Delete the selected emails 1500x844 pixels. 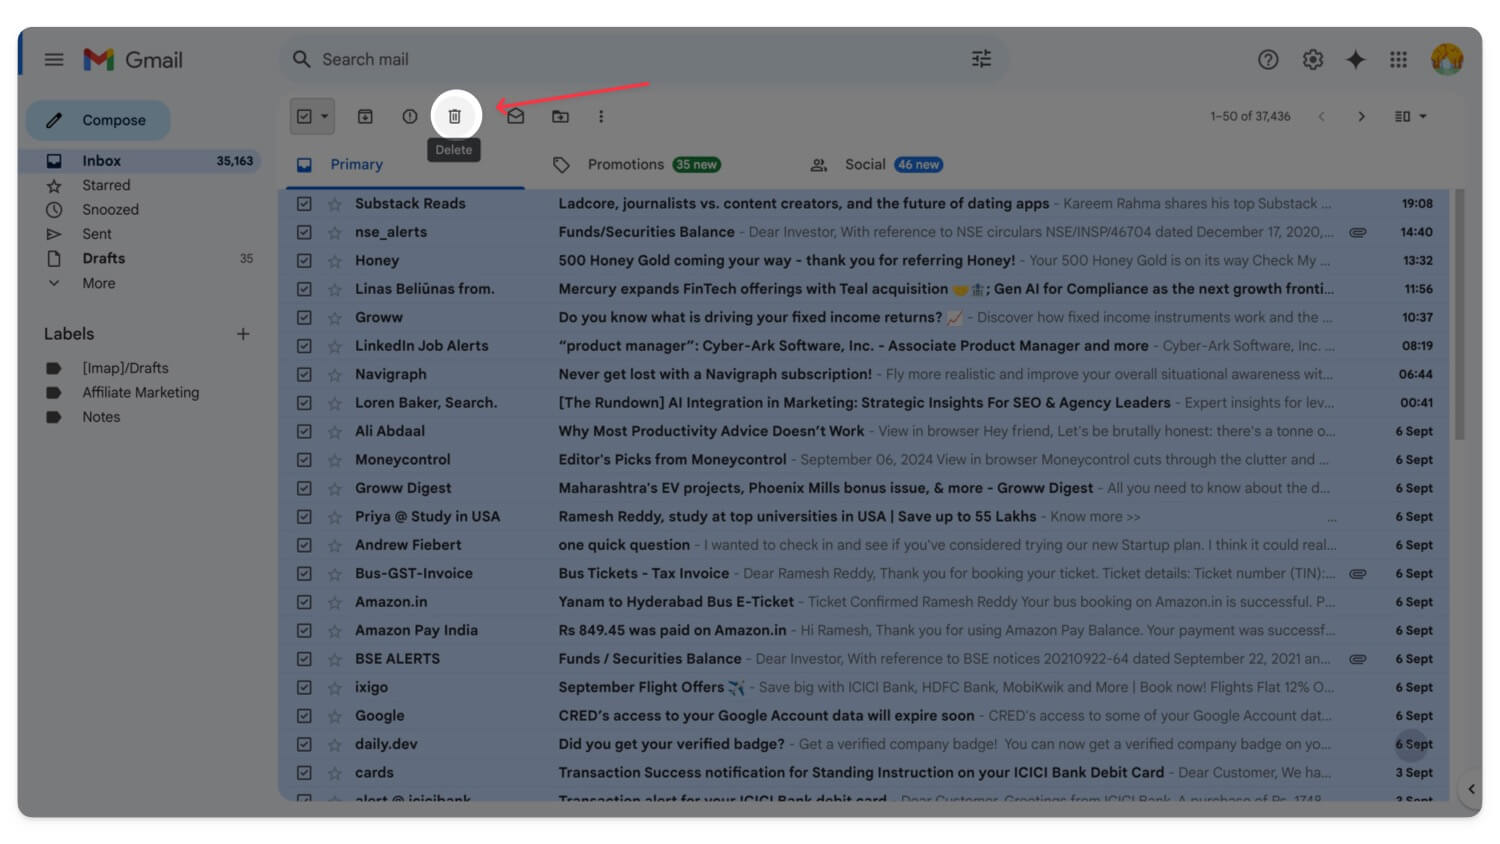click(x=455, y=116)
